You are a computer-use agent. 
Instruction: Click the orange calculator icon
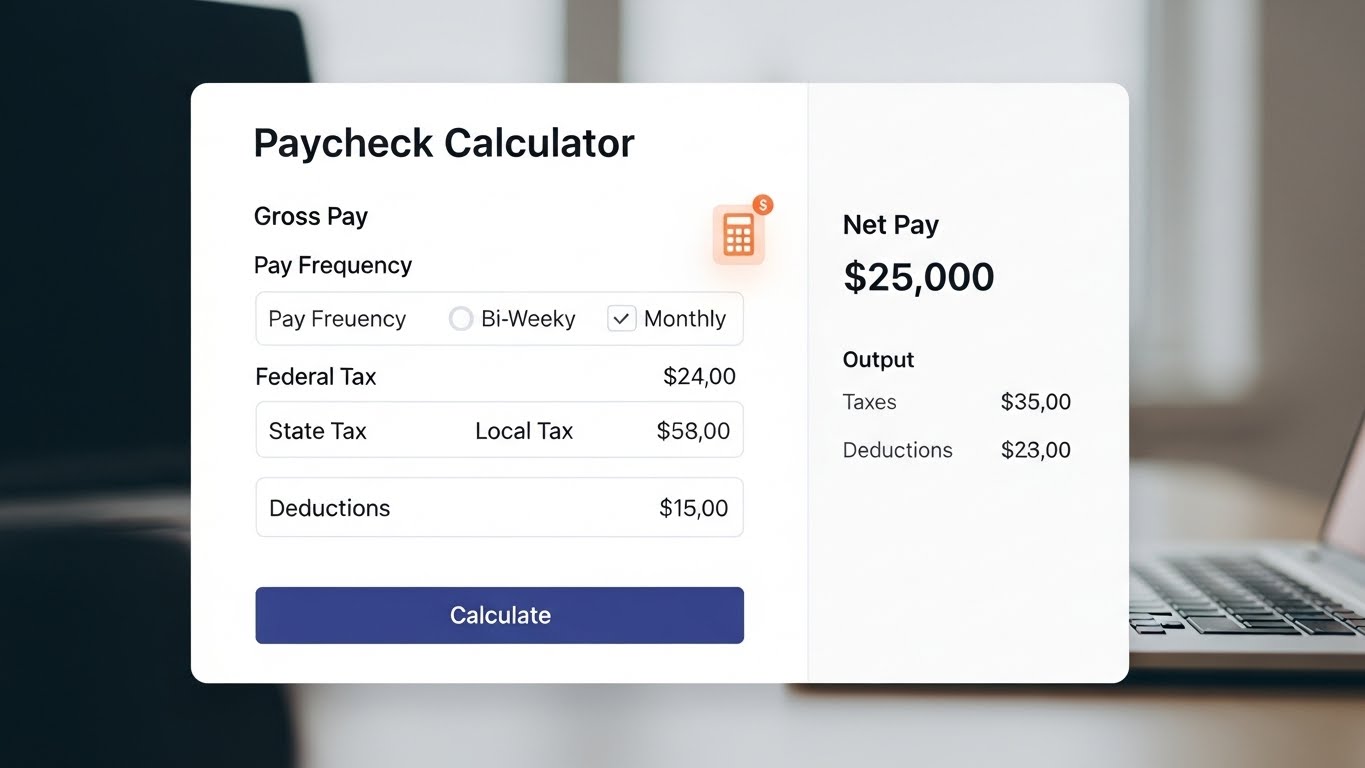point(738,236)
